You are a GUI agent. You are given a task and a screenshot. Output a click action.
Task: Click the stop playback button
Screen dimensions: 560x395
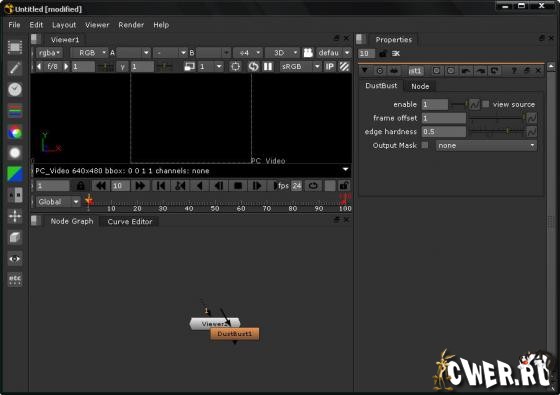click(x=238, y=186)
